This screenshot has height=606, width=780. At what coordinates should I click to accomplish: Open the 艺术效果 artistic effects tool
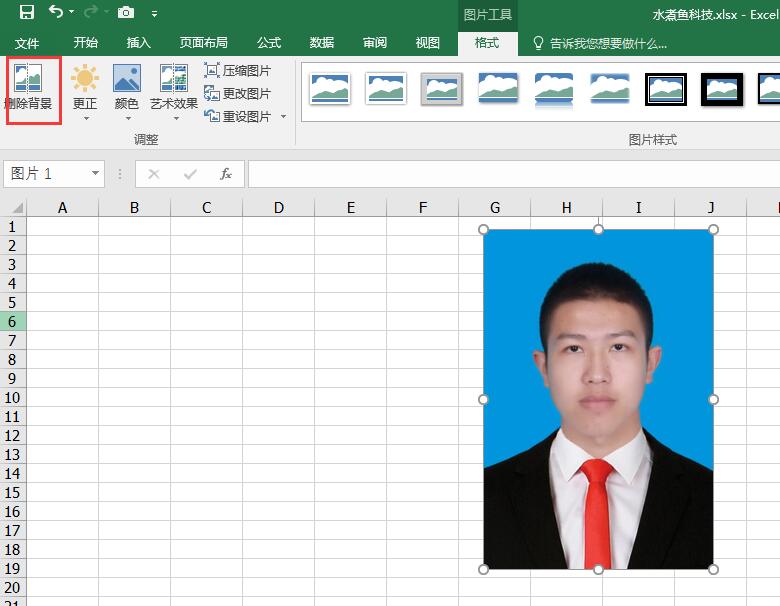[174, 79]
